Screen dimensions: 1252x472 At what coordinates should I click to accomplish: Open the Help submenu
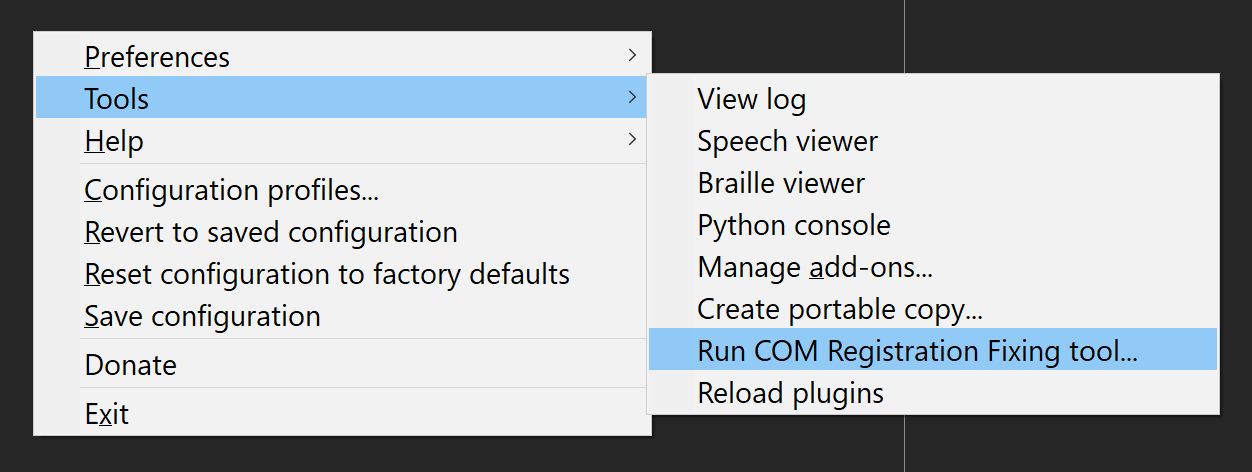pos(114,141)
